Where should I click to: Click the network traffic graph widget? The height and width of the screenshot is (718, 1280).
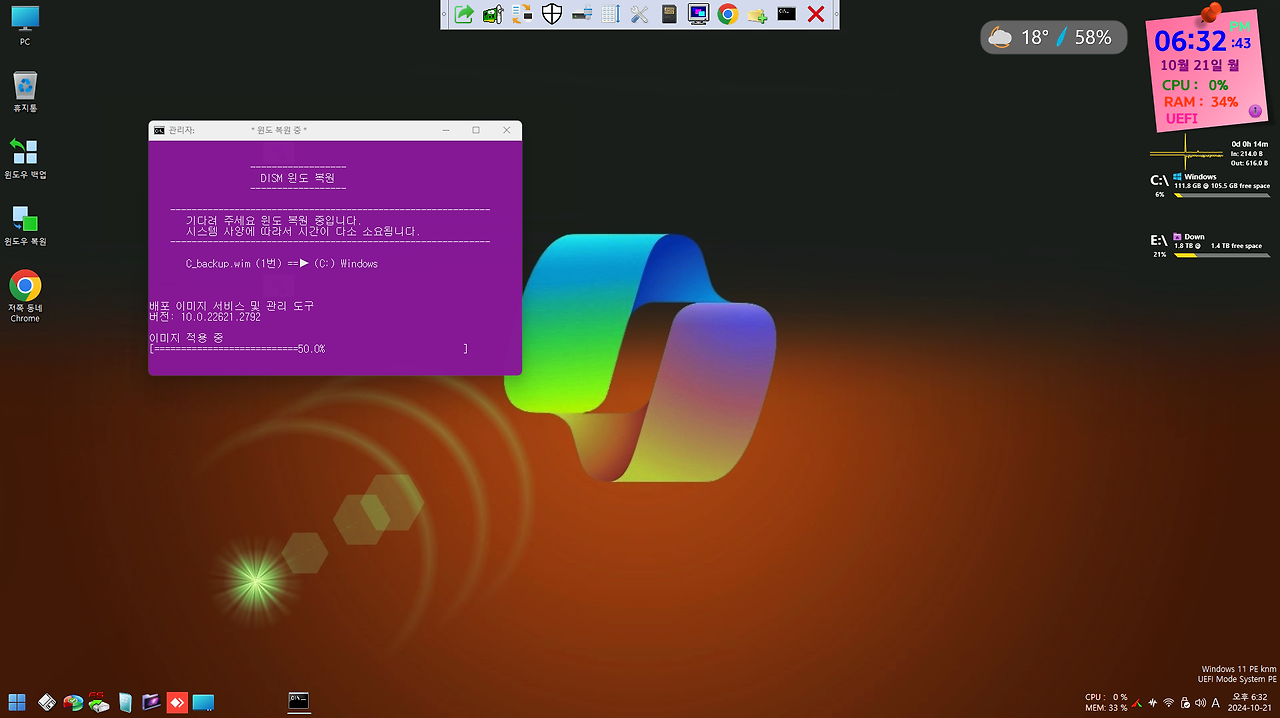1187,155
